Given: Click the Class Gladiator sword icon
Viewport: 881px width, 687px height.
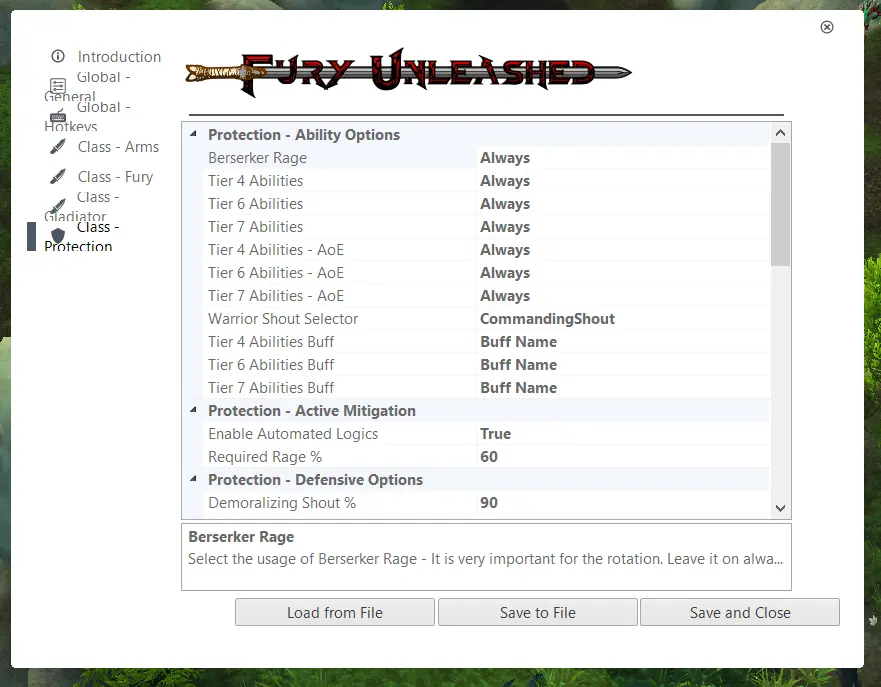Looking at the screenshot, I should (58, 206).
